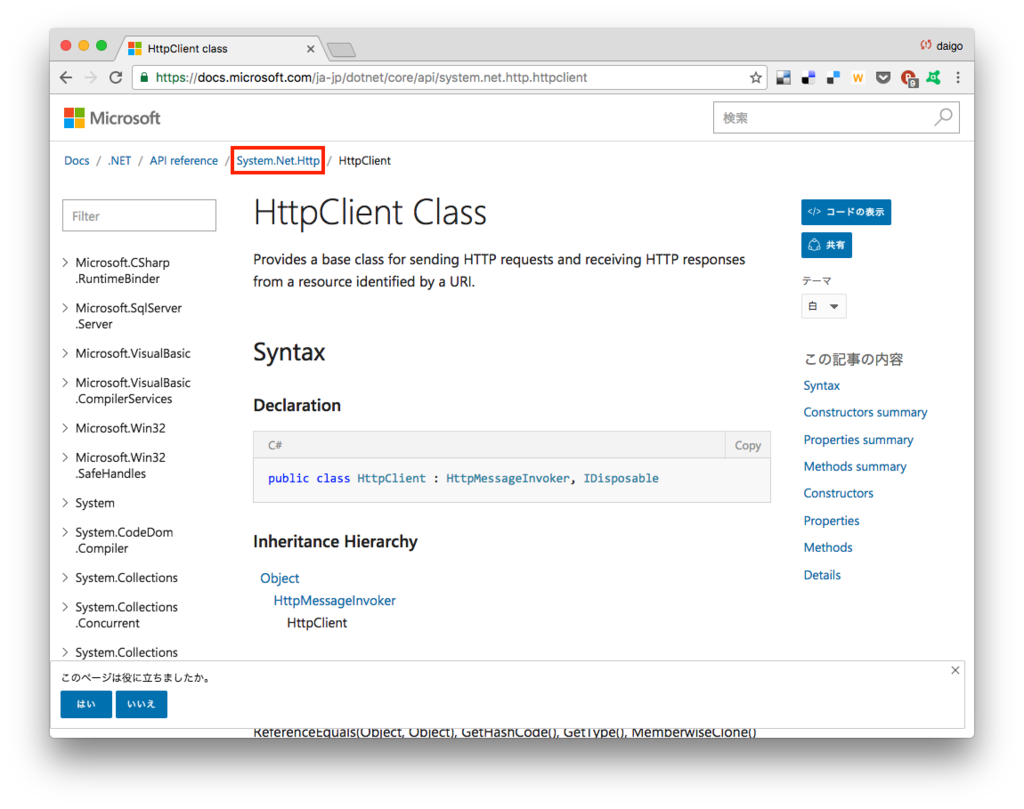Click the green Evernote-style extension icon

coord(934,78)
